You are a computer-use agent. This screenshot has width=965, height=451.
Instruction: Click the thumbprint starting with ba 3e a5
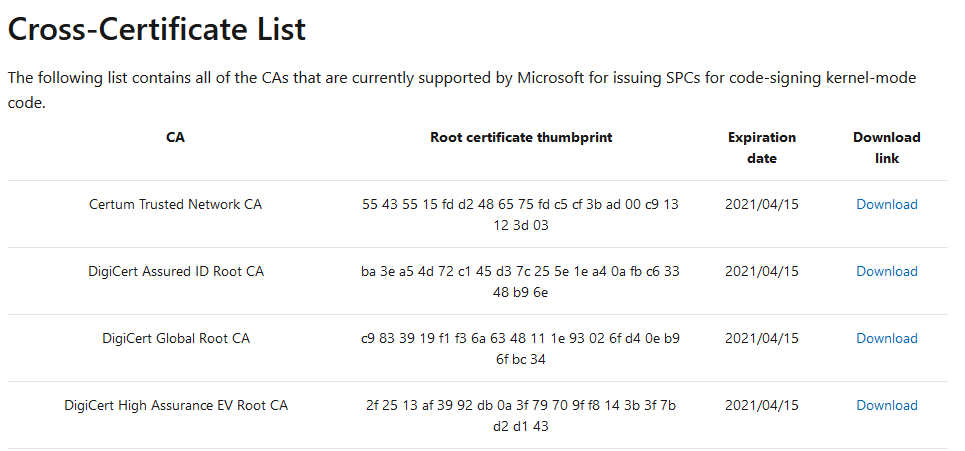521,282
